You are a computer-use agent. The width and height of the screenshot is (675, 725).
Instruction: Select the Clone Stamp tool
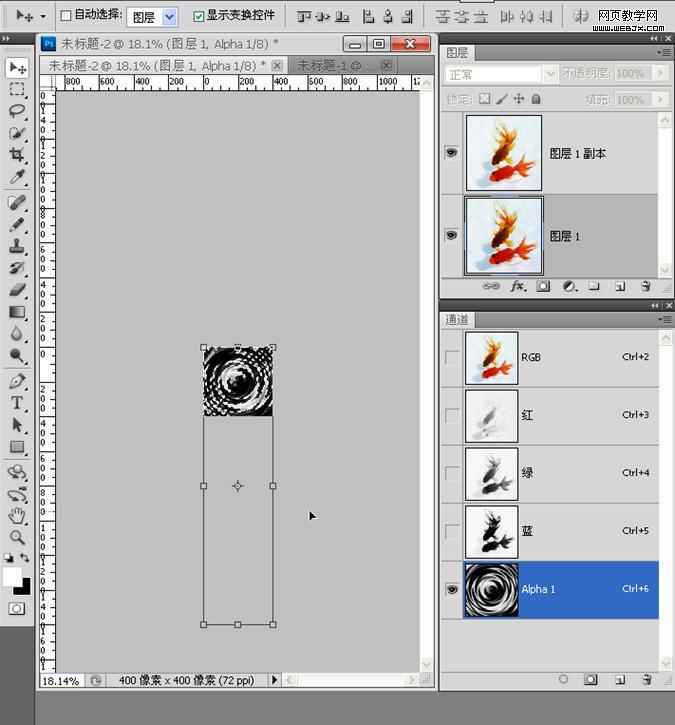[x=18, y=246]
